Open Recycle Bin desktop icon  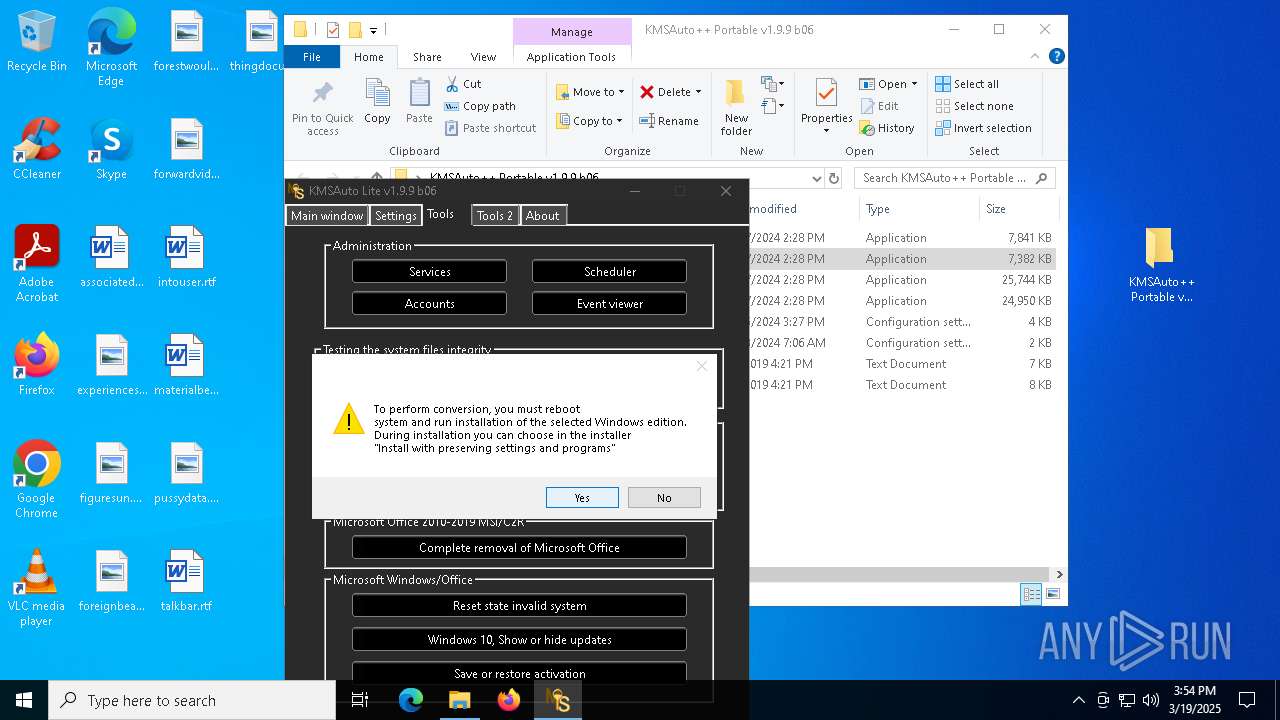click(x=37, y=42)
